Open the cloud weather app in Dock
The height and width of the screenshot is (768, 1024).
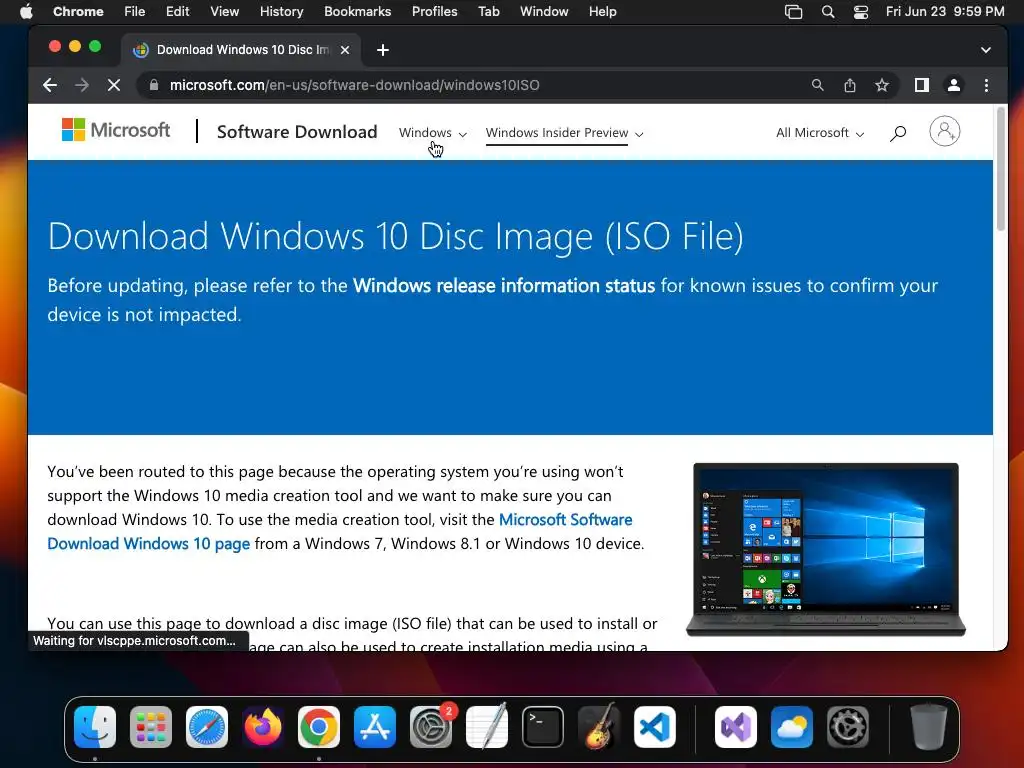(x=792, y=727)
